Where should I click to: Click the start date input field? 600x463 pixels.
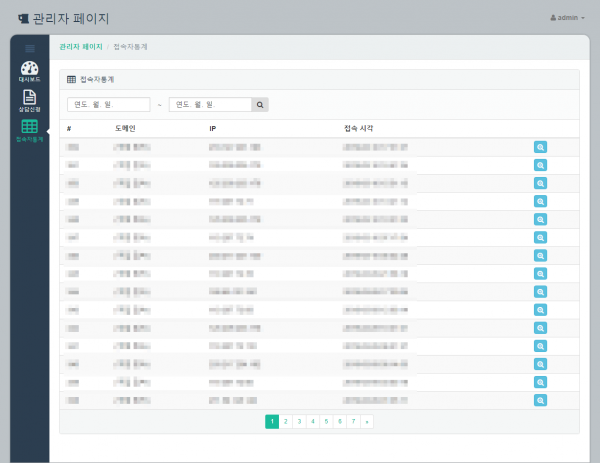click(x=109, y=104)
